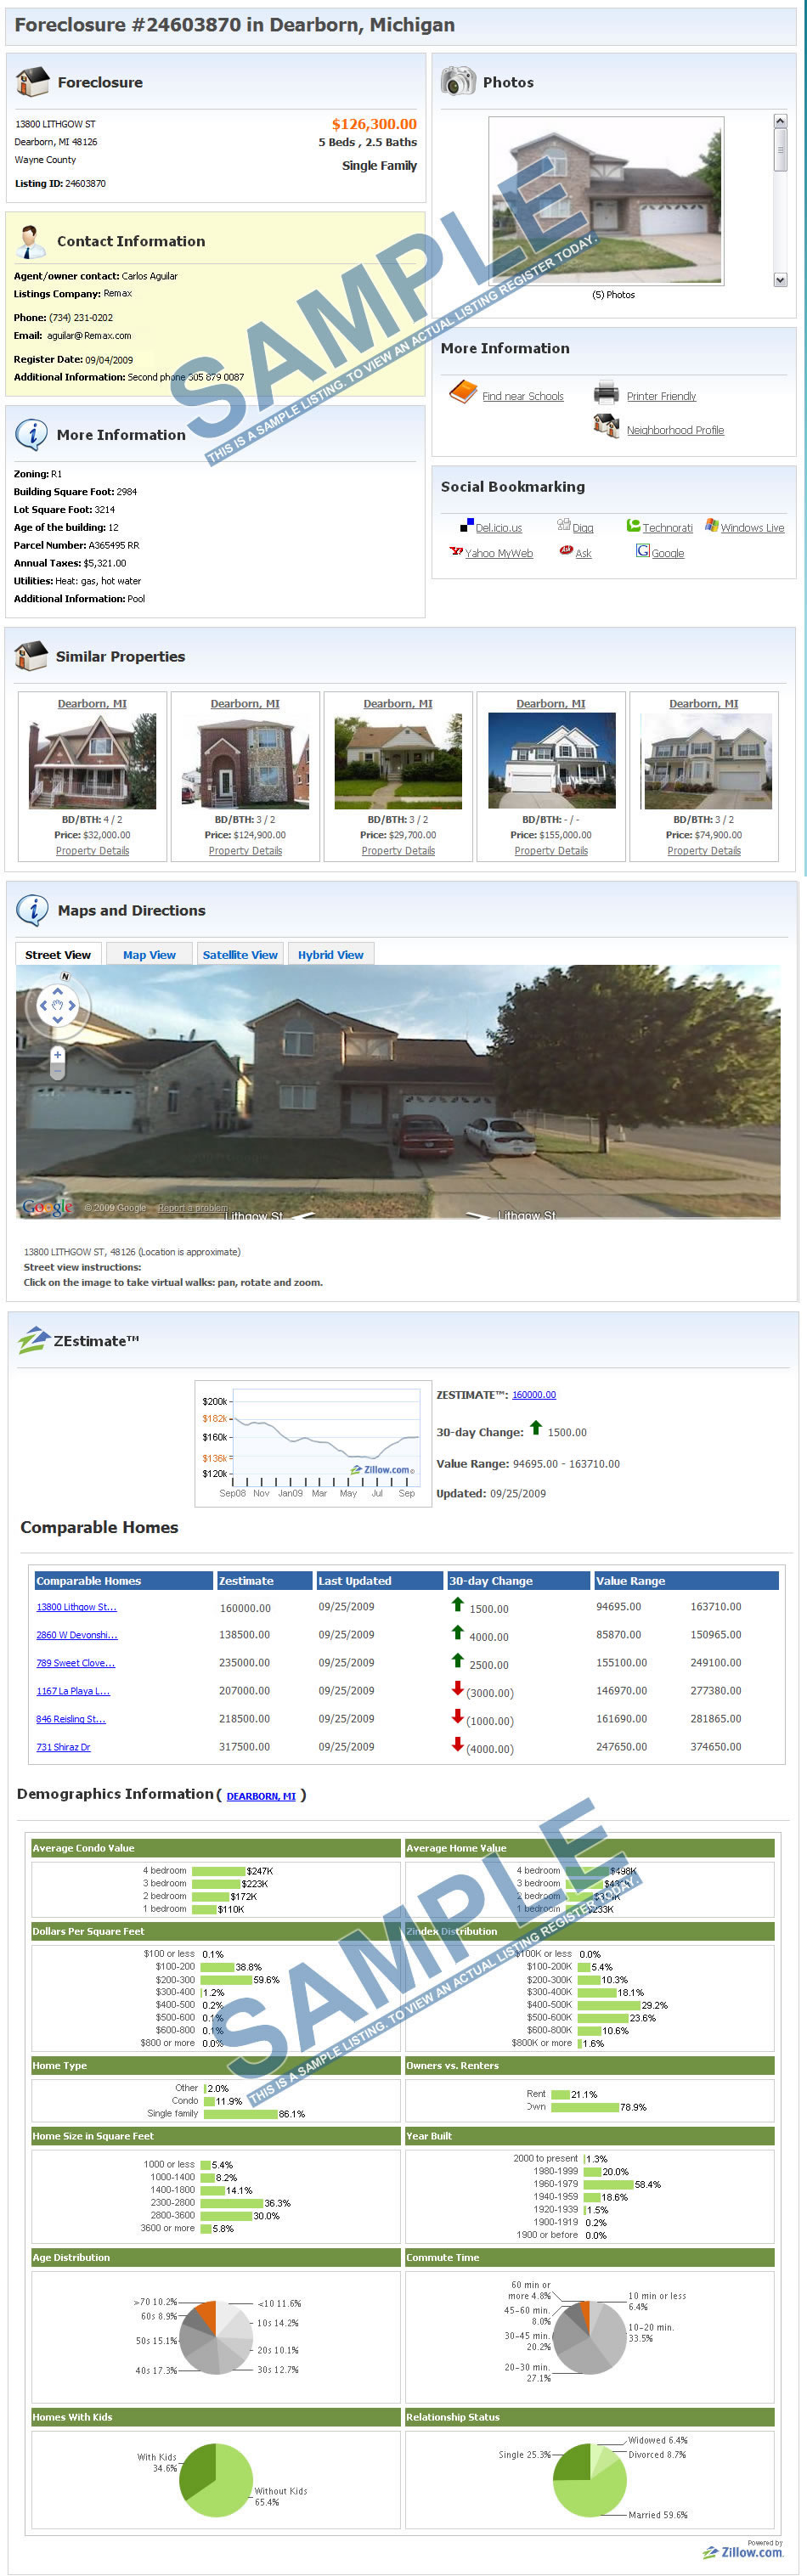The height and width of the screenshot is (2576, 807).
Task: Click the Report a problem link on street view
Action: [x=192, y=1208]
